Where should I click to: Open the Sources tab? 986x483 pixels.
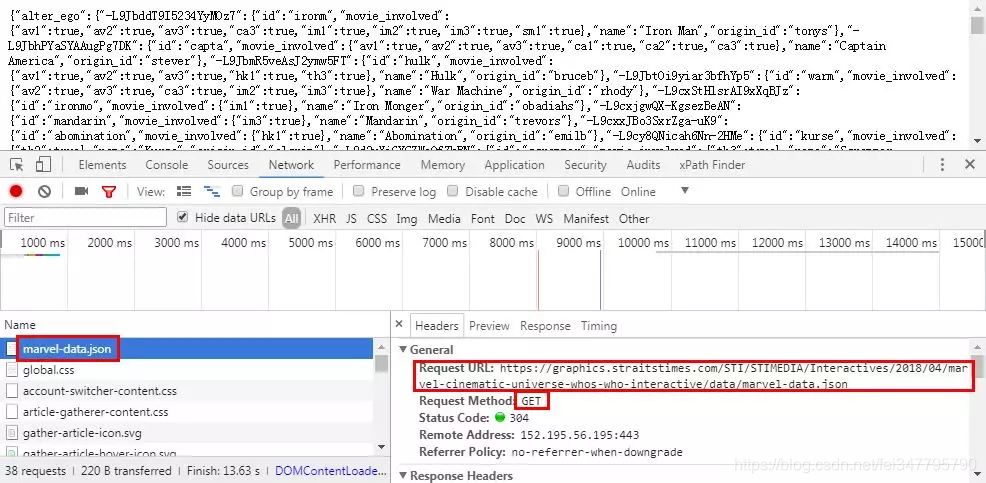click(228, 165)
